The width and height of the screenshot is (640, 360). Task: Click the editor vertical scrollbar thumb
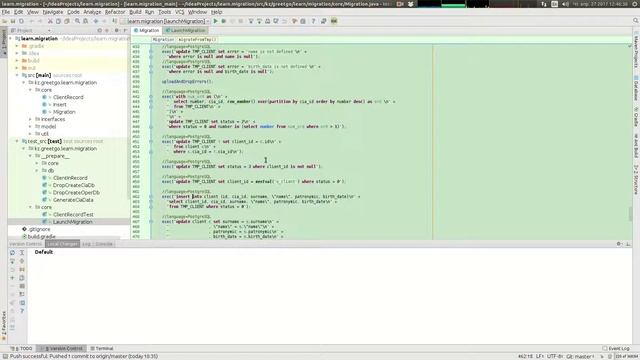(630, 213)
